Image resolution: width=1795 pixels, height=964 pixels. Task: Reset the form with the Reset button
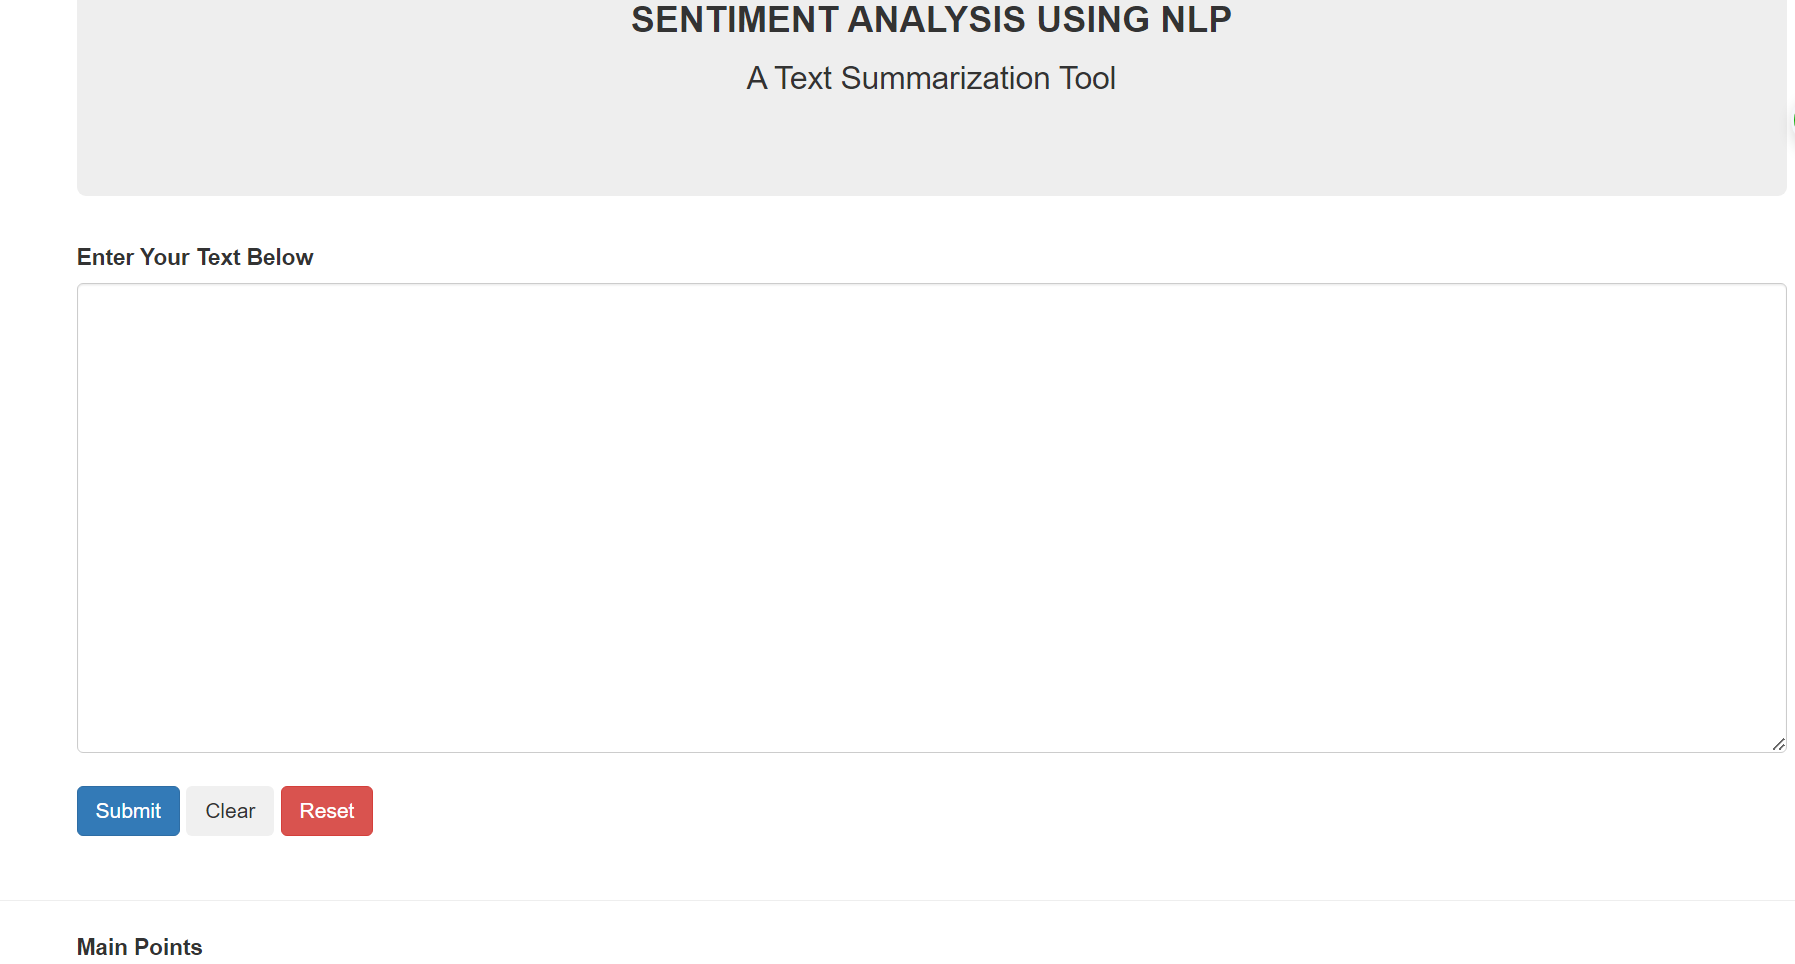[x=326, y=811]
